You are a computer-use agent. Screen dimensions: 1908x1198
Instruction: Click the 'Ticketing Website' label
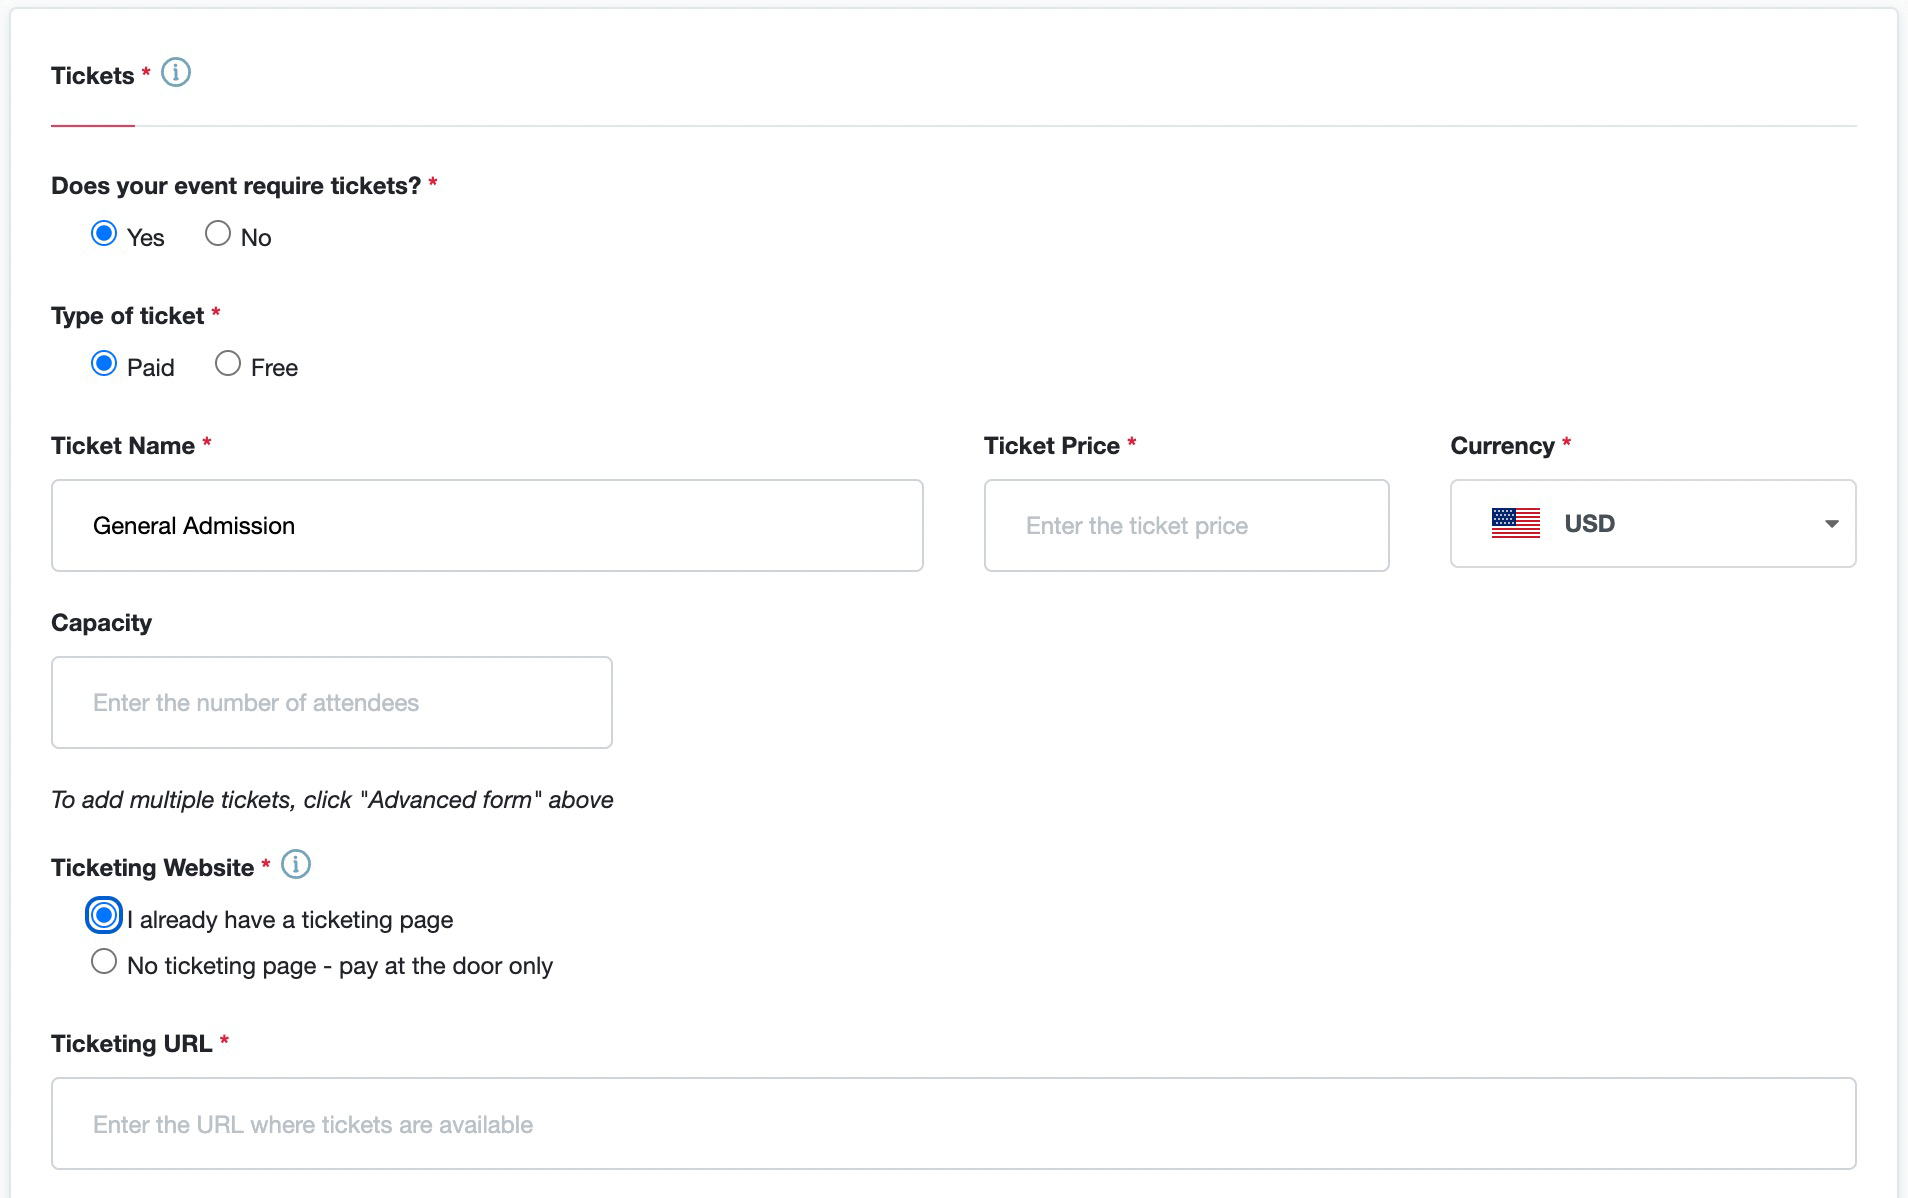coord(153,868)
